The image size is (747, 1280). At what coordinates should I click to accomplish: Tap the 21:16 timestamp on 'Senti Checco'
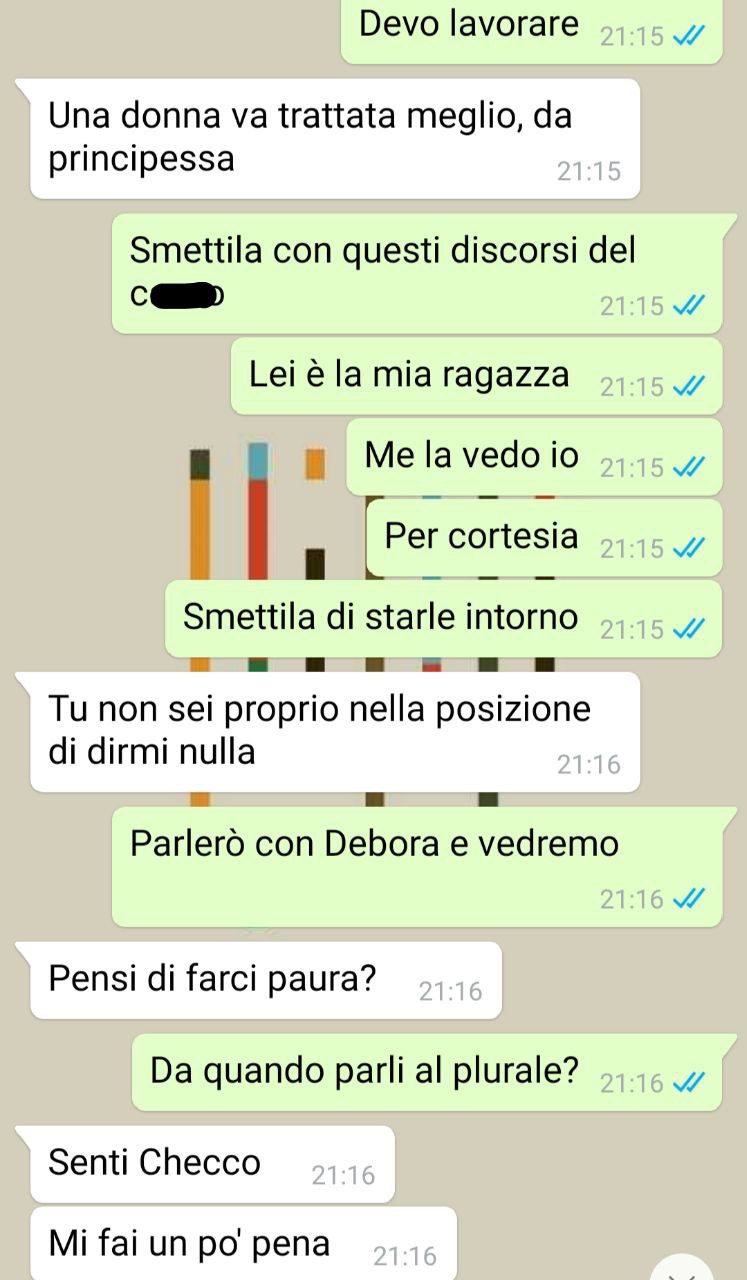344,1176
